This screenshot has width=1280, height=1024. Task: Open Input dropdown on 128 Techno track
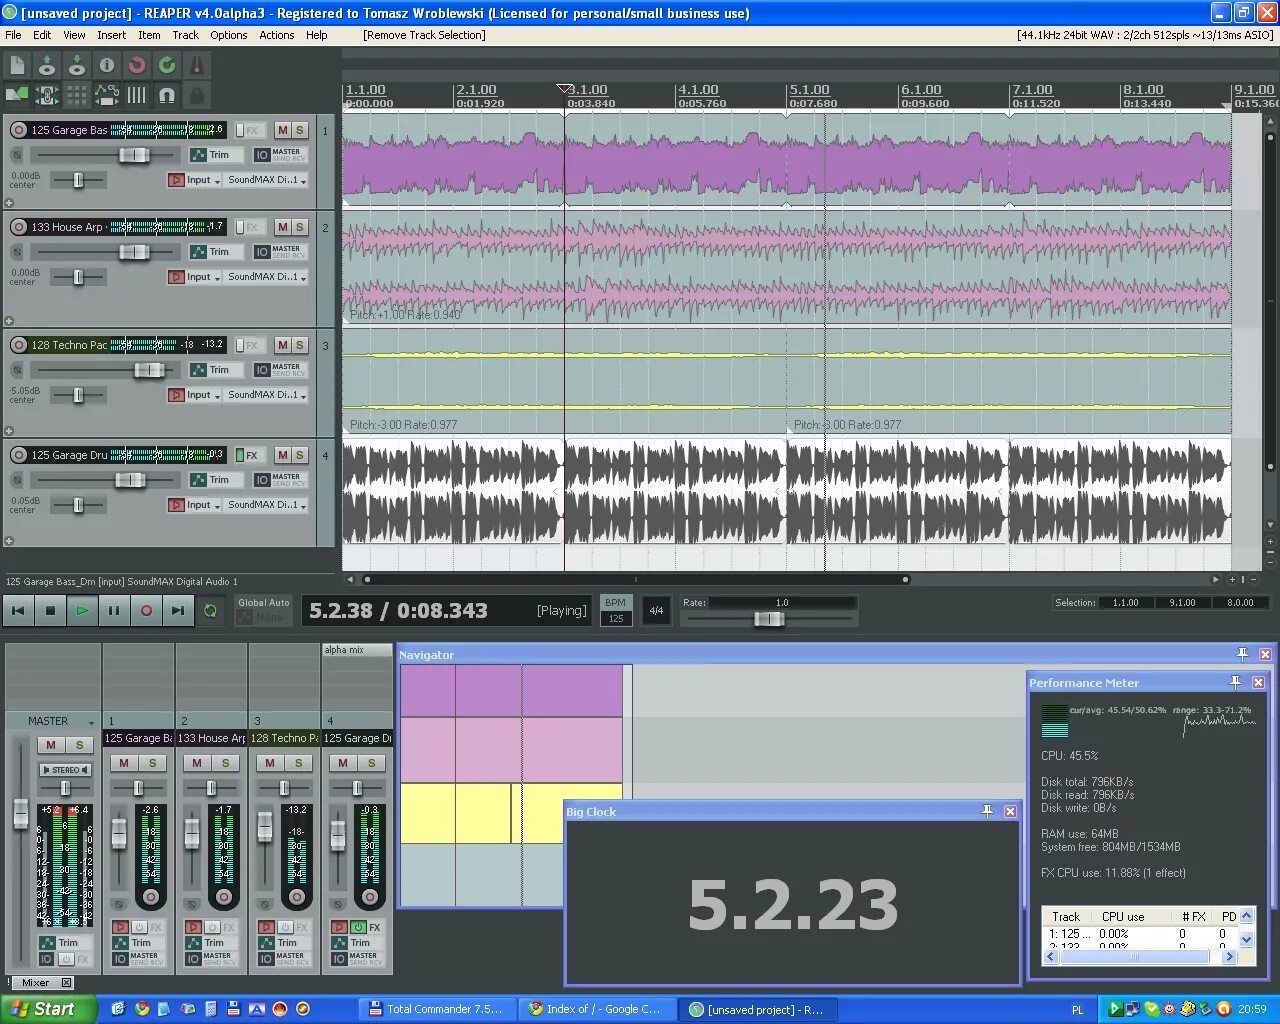coord(203,395)
